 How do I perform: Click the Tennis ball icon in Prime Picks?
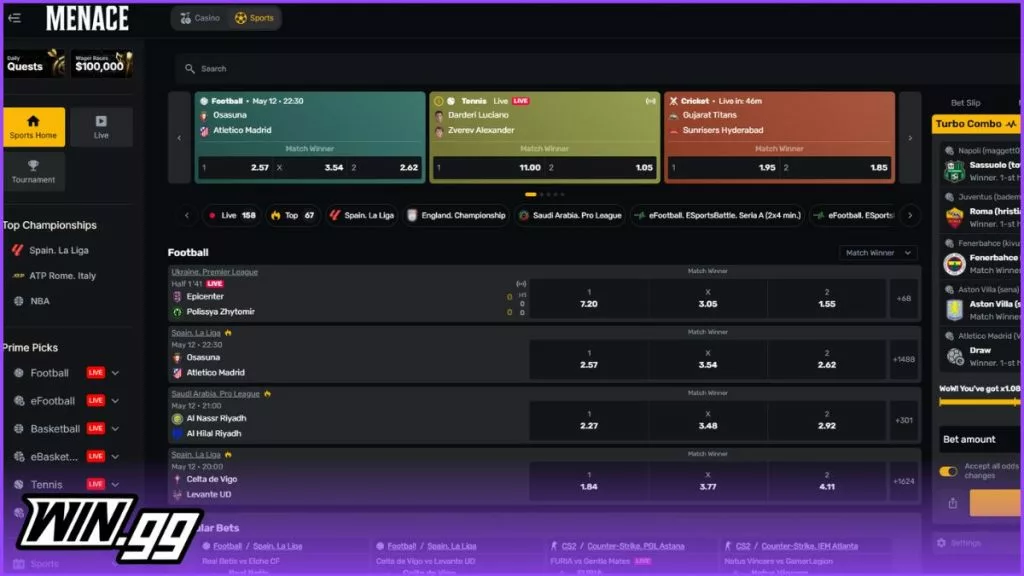(19, 485)
